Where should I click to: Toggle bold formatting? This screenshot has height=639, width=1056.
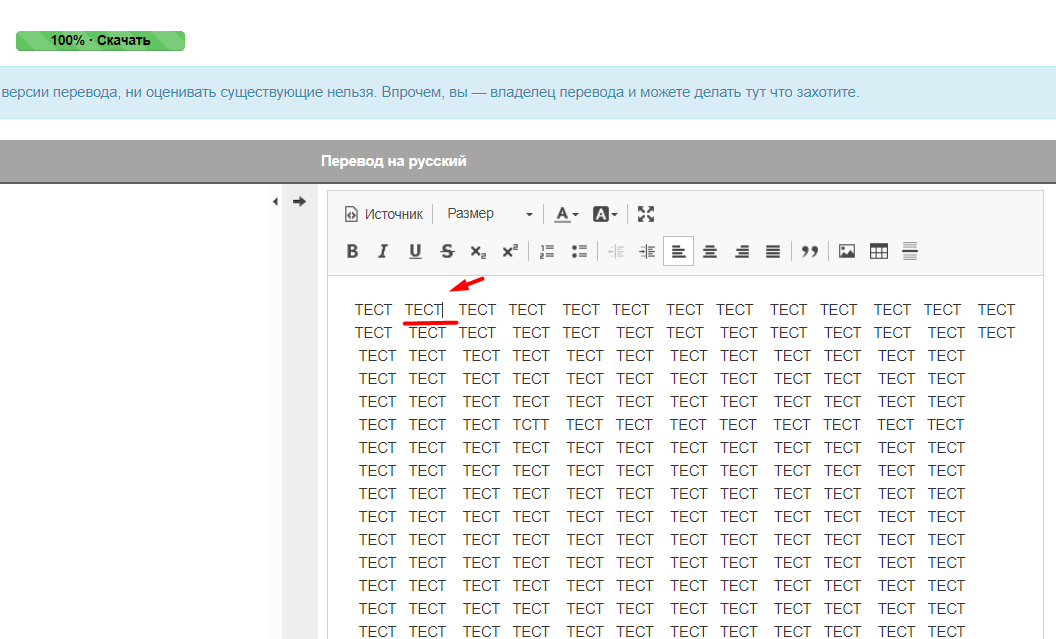coord(352,252)
